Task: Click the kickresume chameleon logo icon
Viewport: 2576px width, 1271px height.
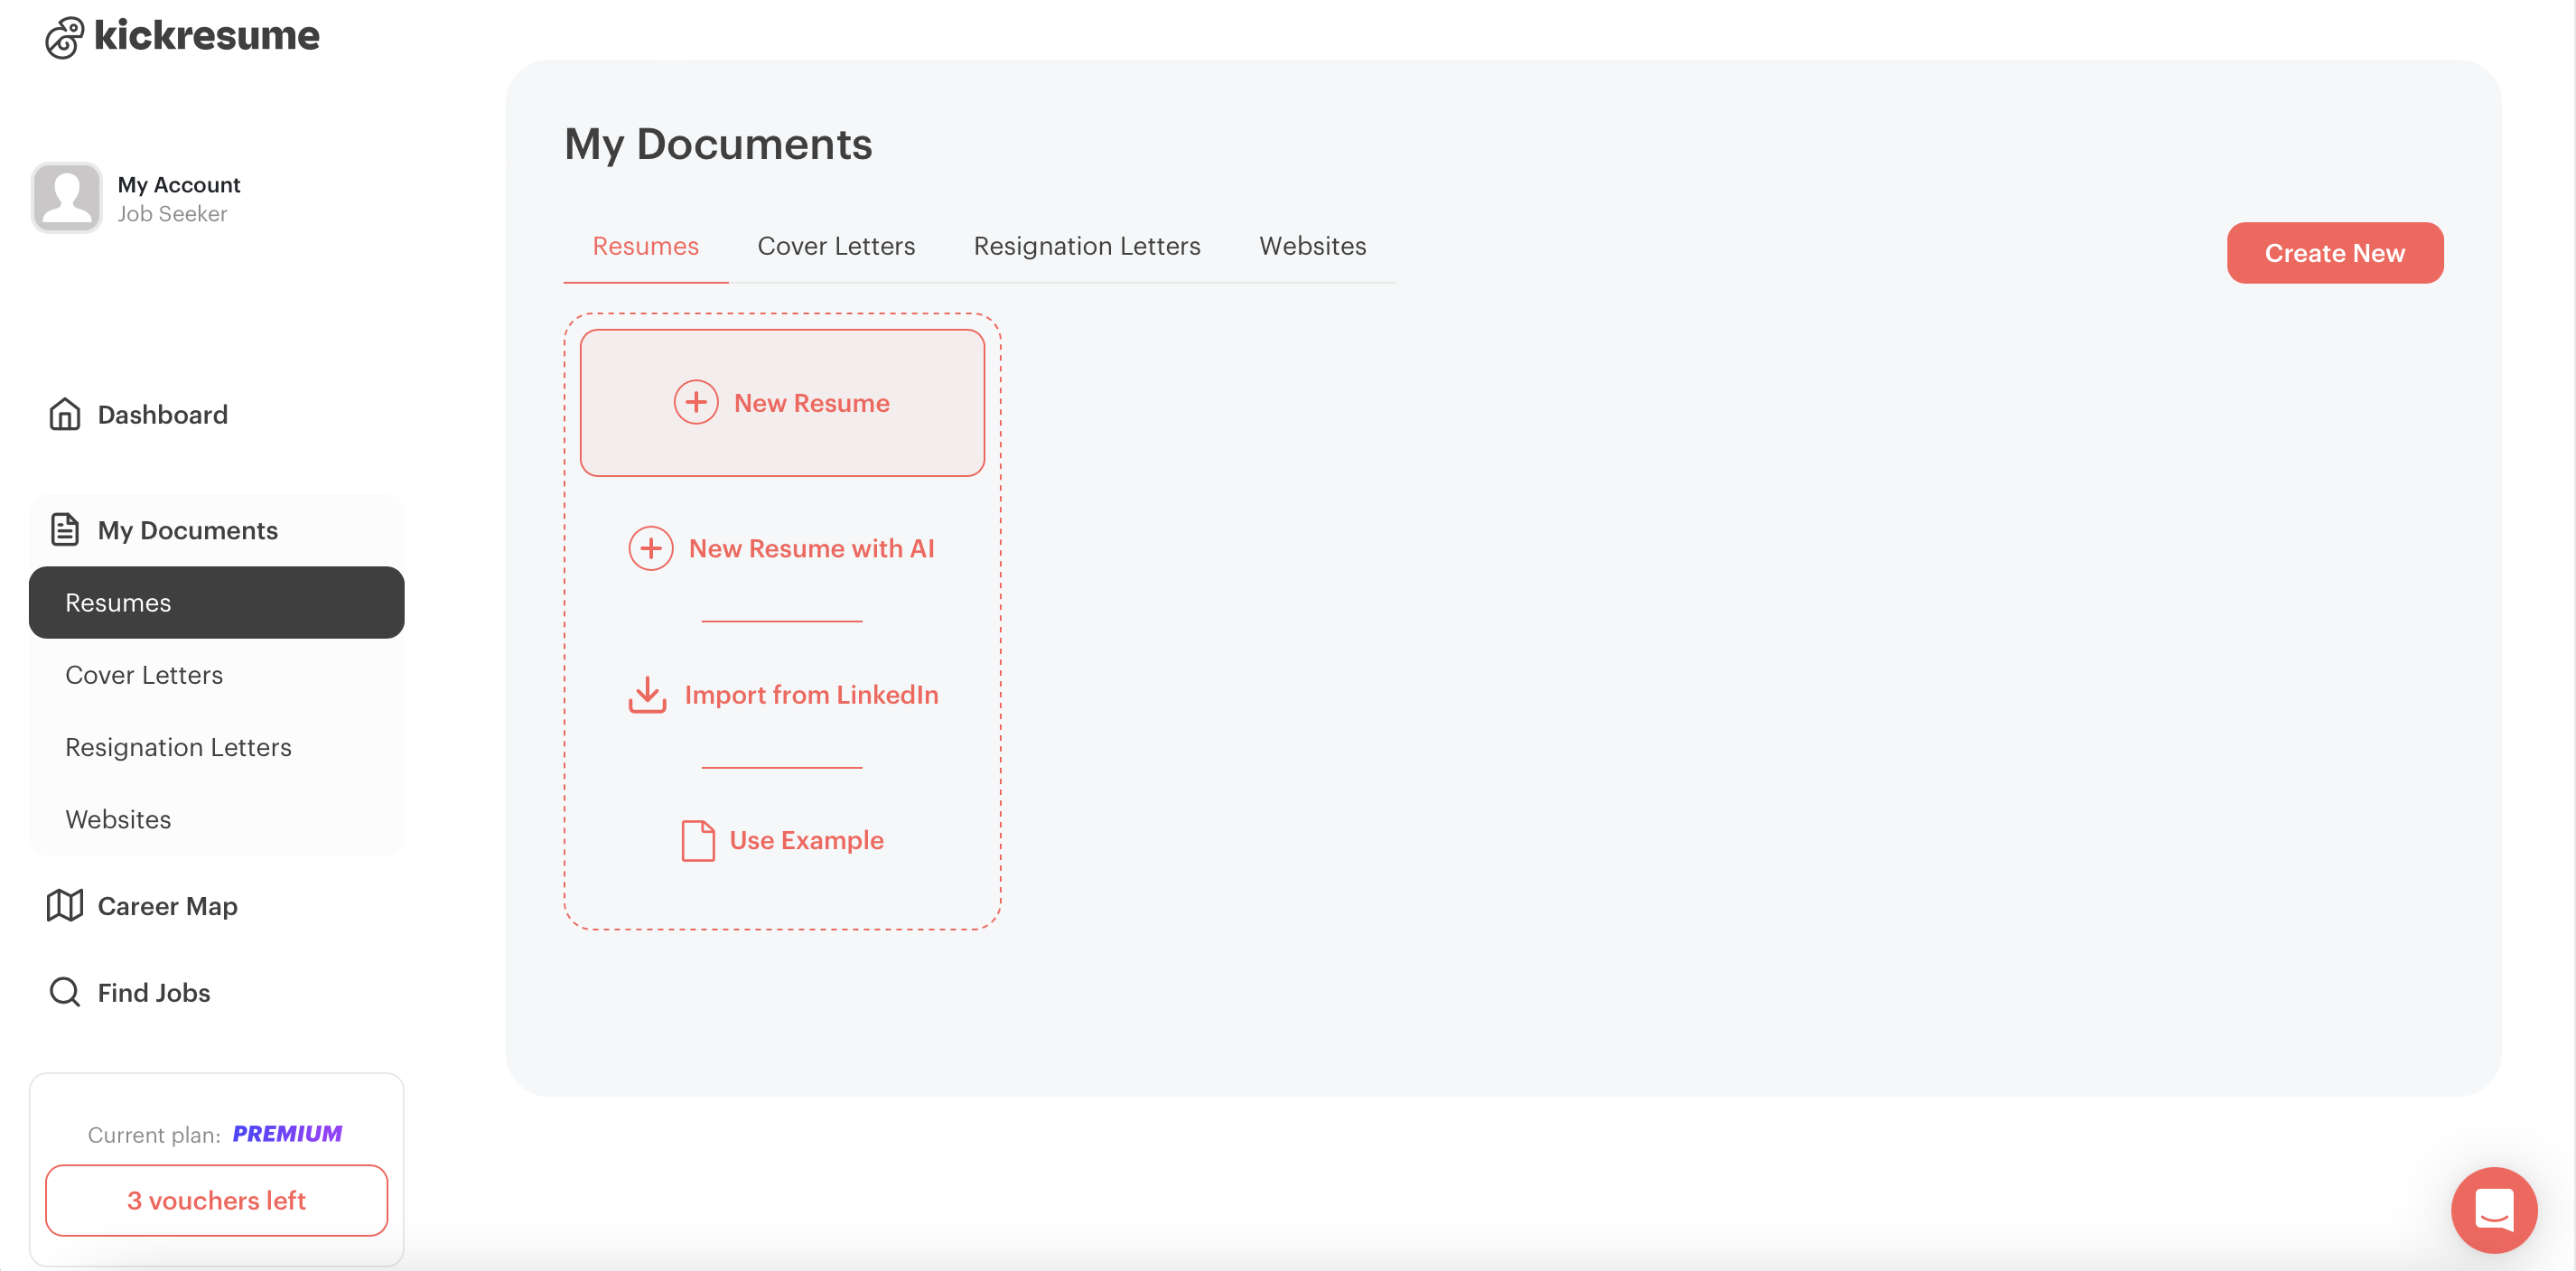Action: pos(64,38)
